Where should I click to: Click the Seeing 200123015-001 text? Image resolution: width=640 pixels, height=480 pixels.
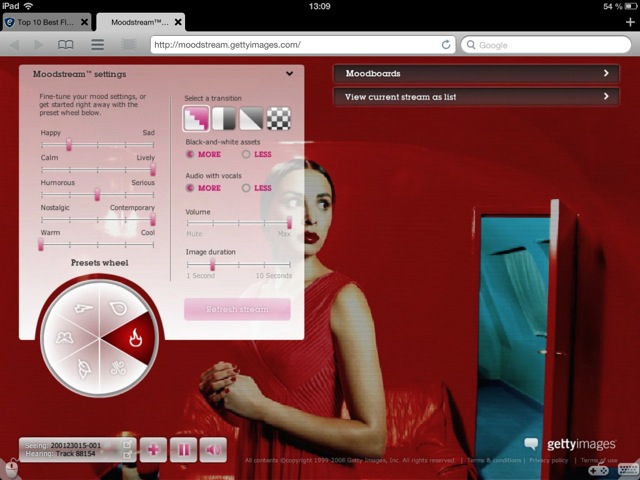[x=63, y=445]
